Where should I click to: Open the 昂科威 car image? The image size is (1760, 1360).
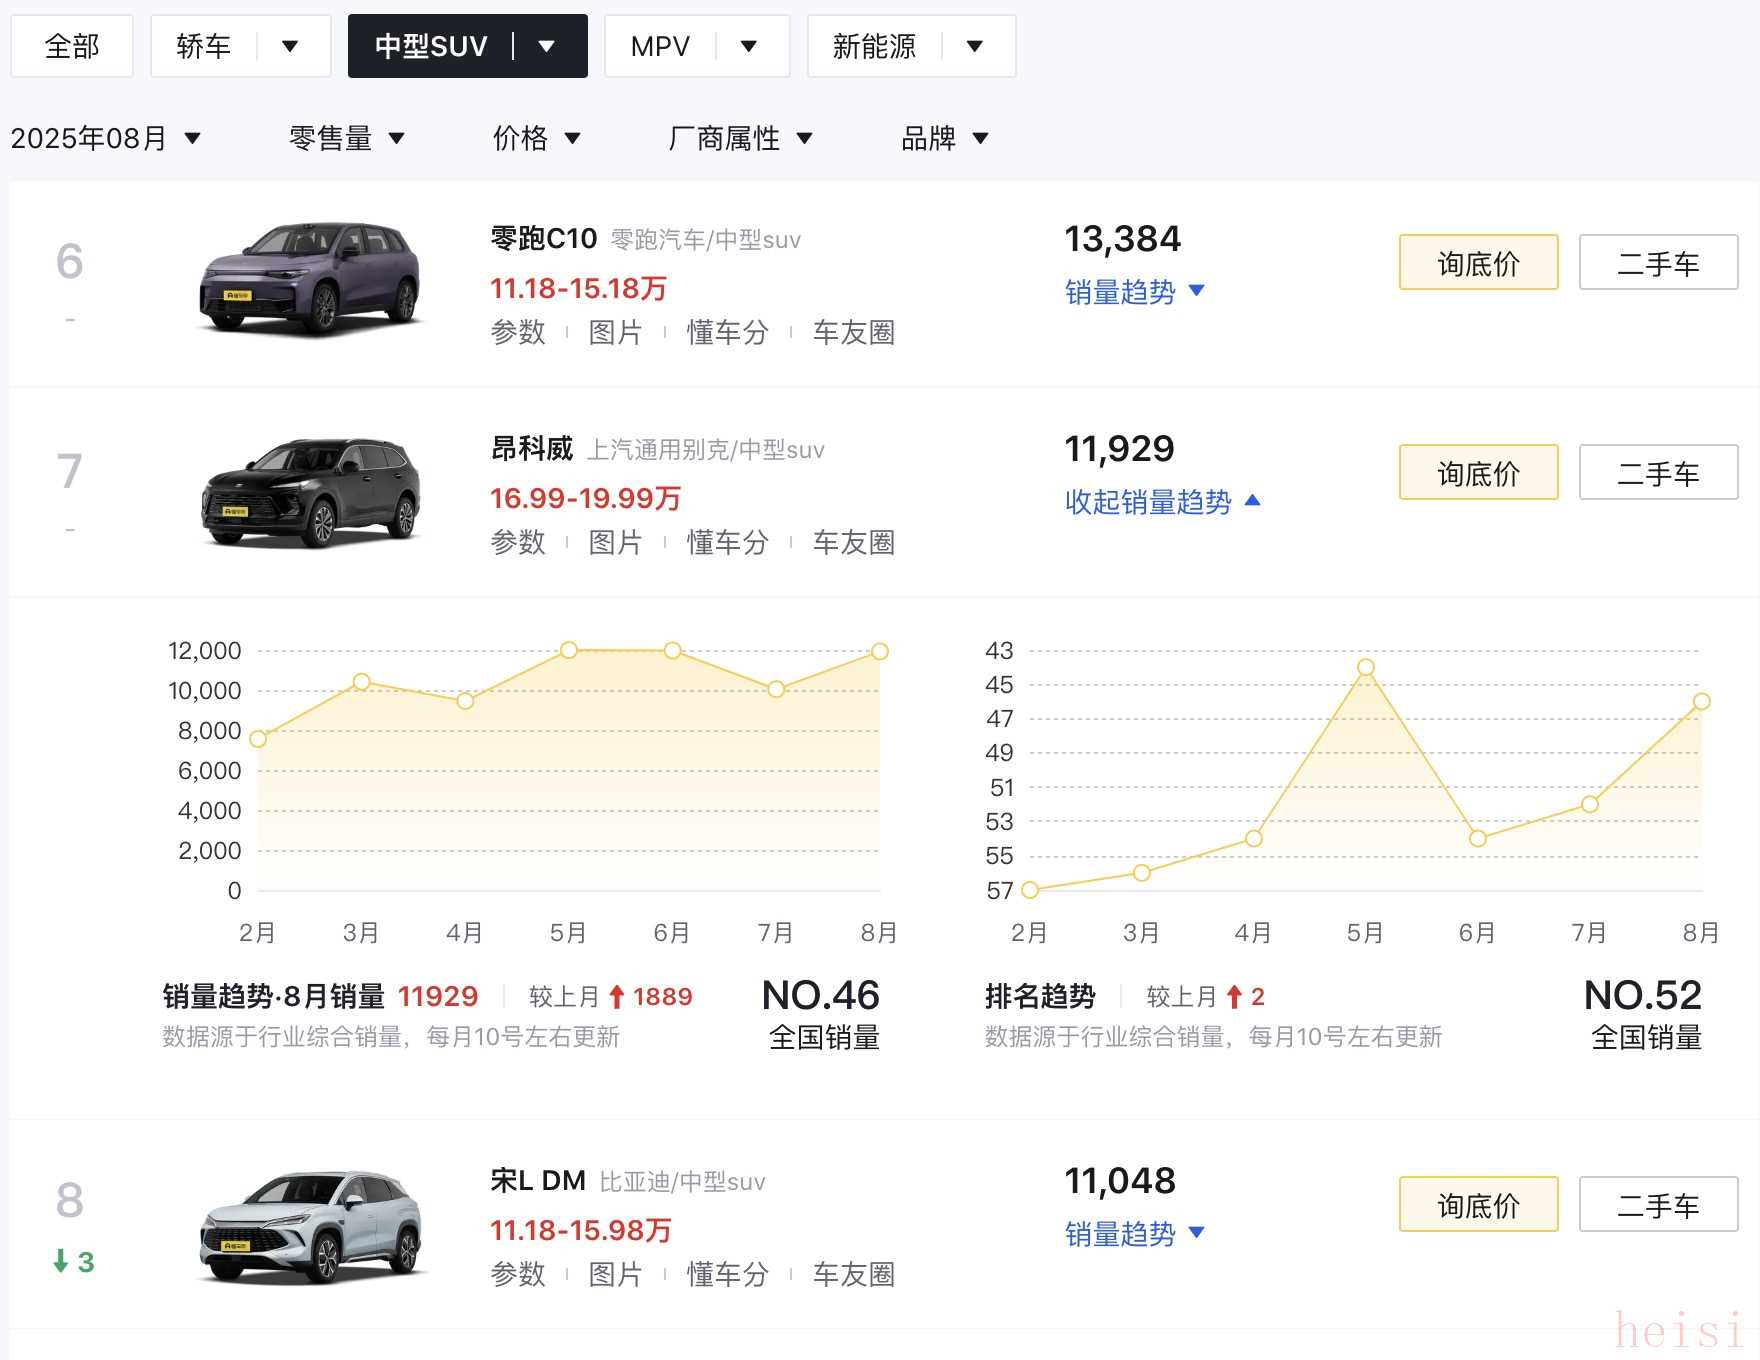[x=310, y=492]
